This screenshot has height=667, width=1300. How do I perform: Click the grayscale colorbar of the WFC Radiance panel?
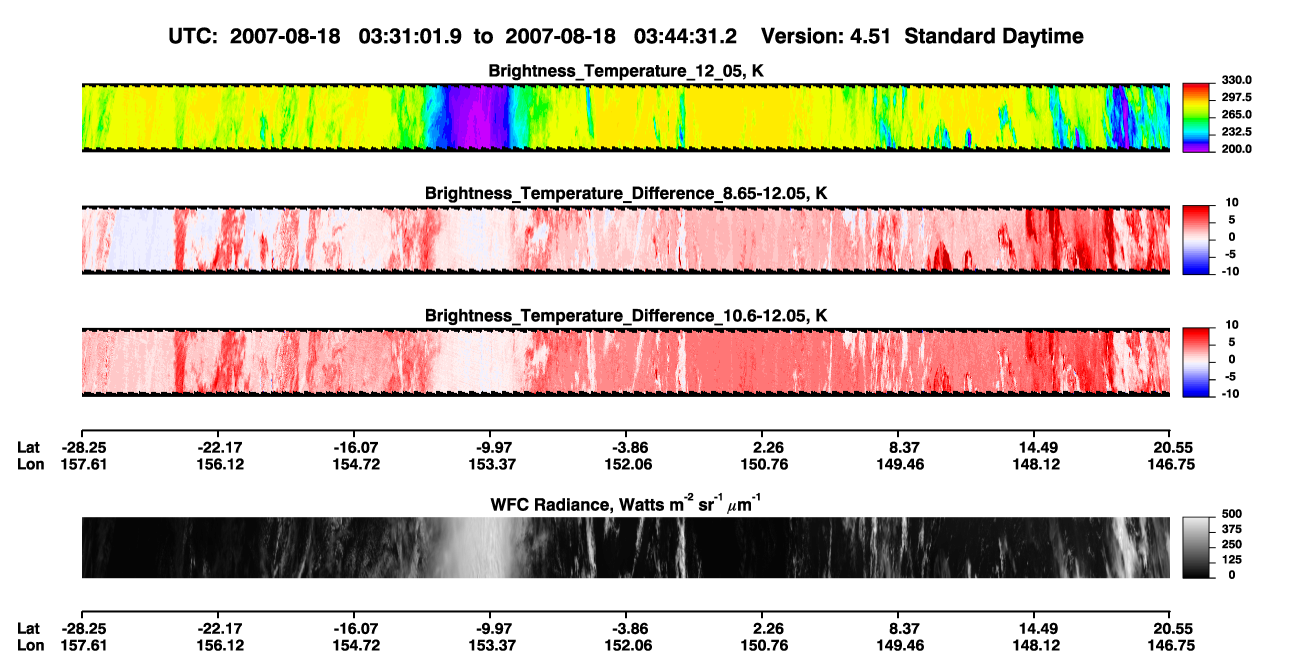point(1197,547)
